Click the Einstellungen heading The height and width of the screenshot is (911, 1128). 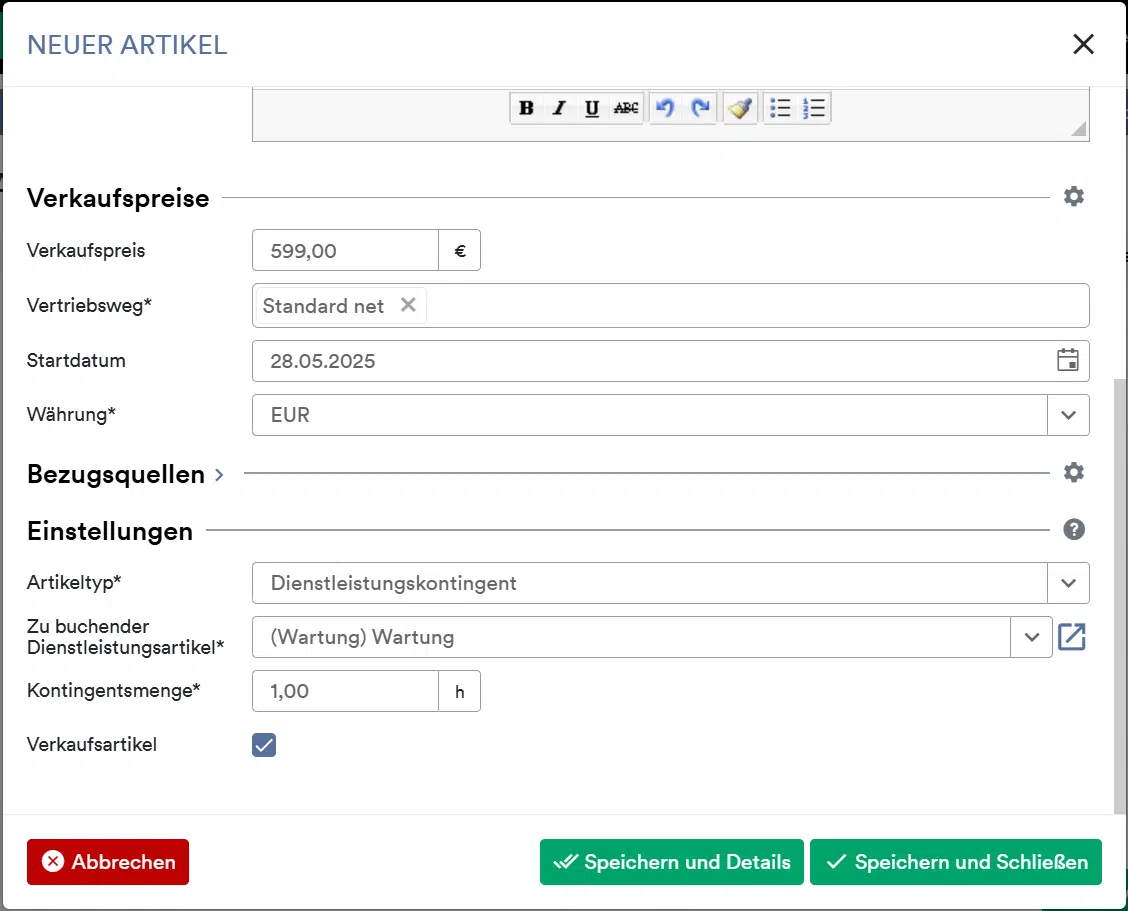click(110, 531)
